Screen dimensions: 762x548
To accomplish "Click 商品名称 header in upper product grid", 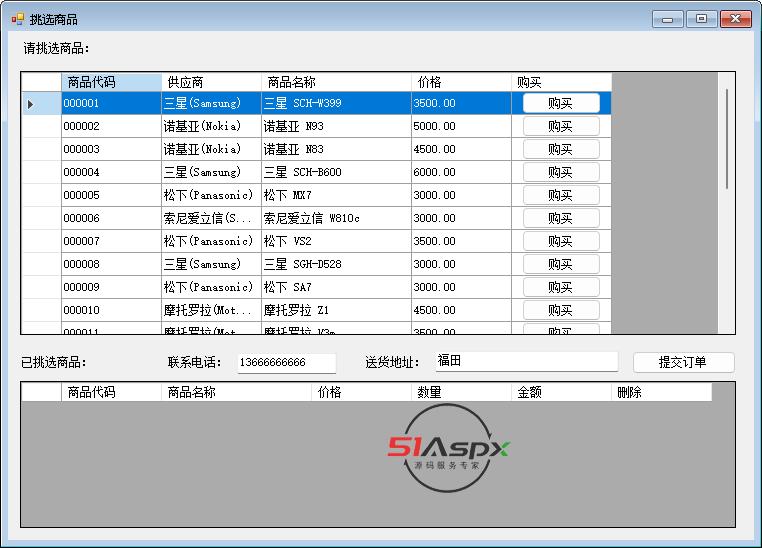I will pyautogui.click(x=336, y=82).
